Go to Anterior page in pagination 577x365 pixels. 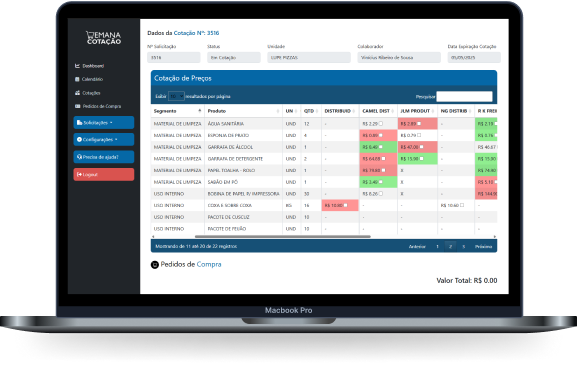pyautogui.click(x=417, y=247)
